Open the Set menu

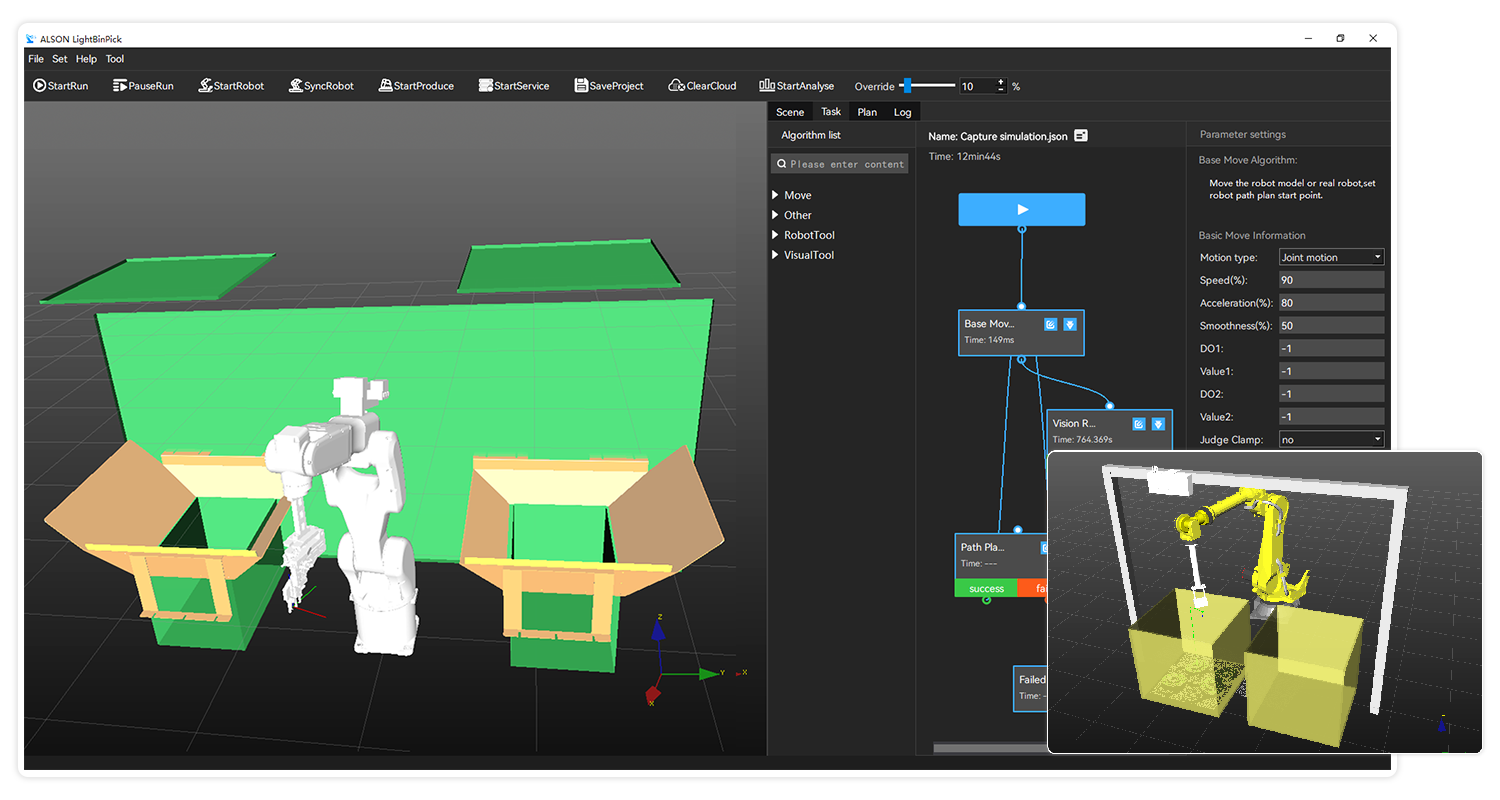pyautogui.click(x=59, y=58)
